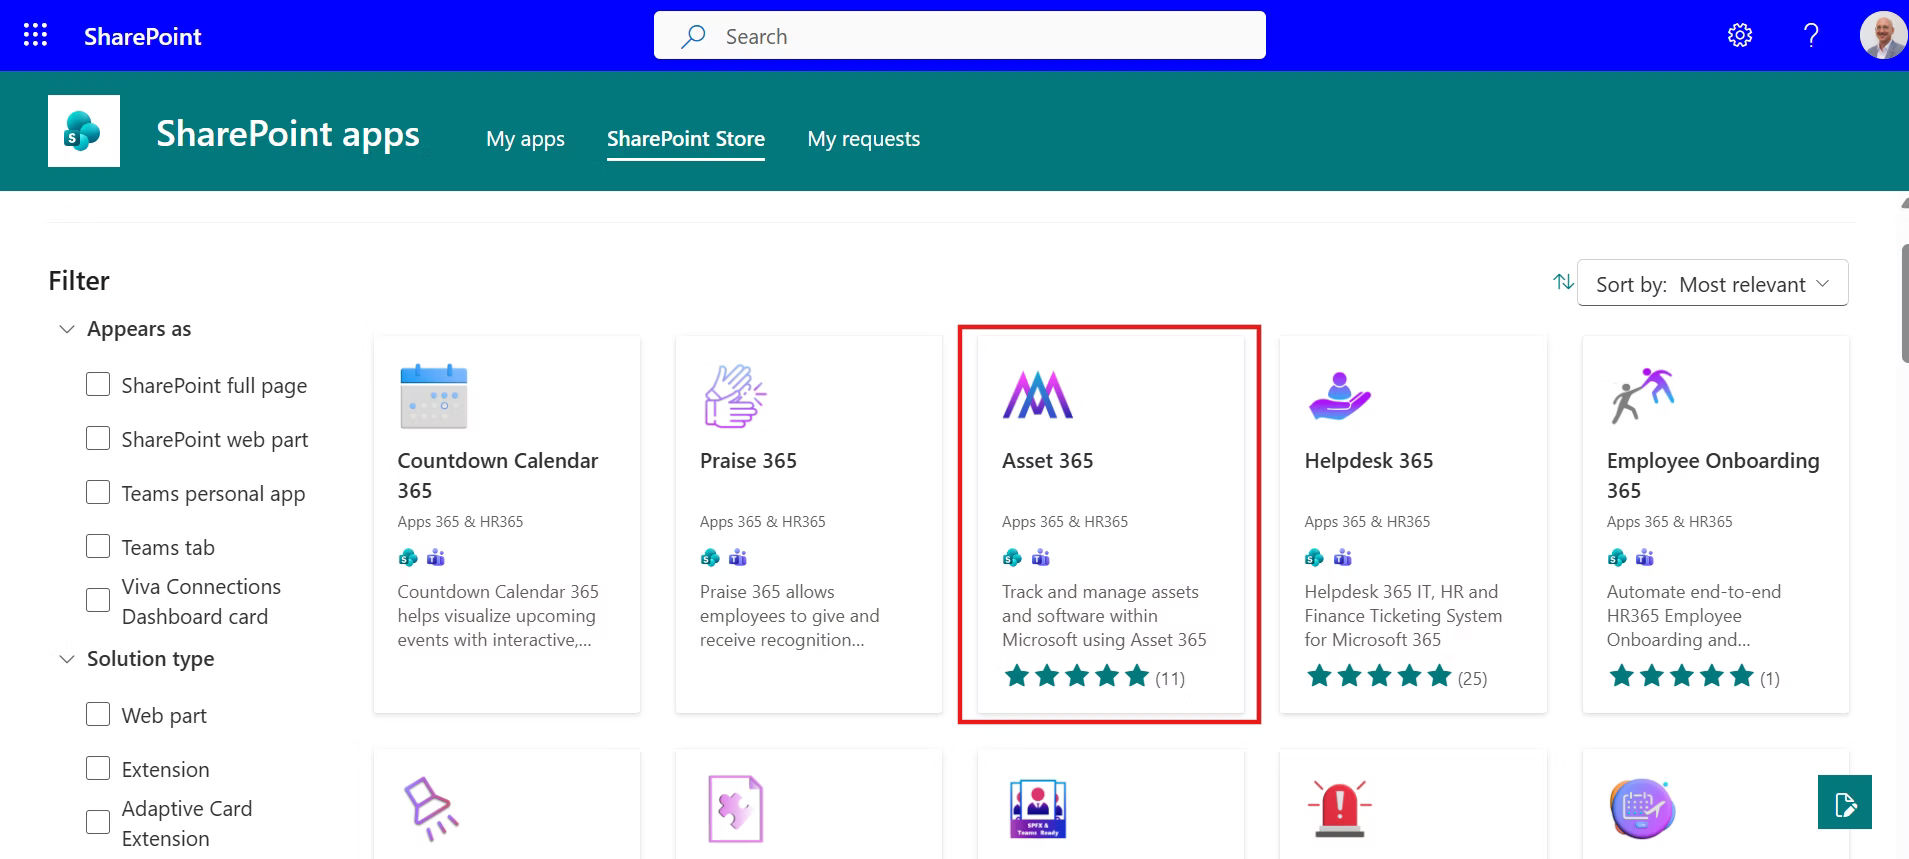The height and width of the screenshot is (859, 1909).
Task: Click the round calendar app icon in second row
Action: pyautogui.click(x=1642, y=808)
